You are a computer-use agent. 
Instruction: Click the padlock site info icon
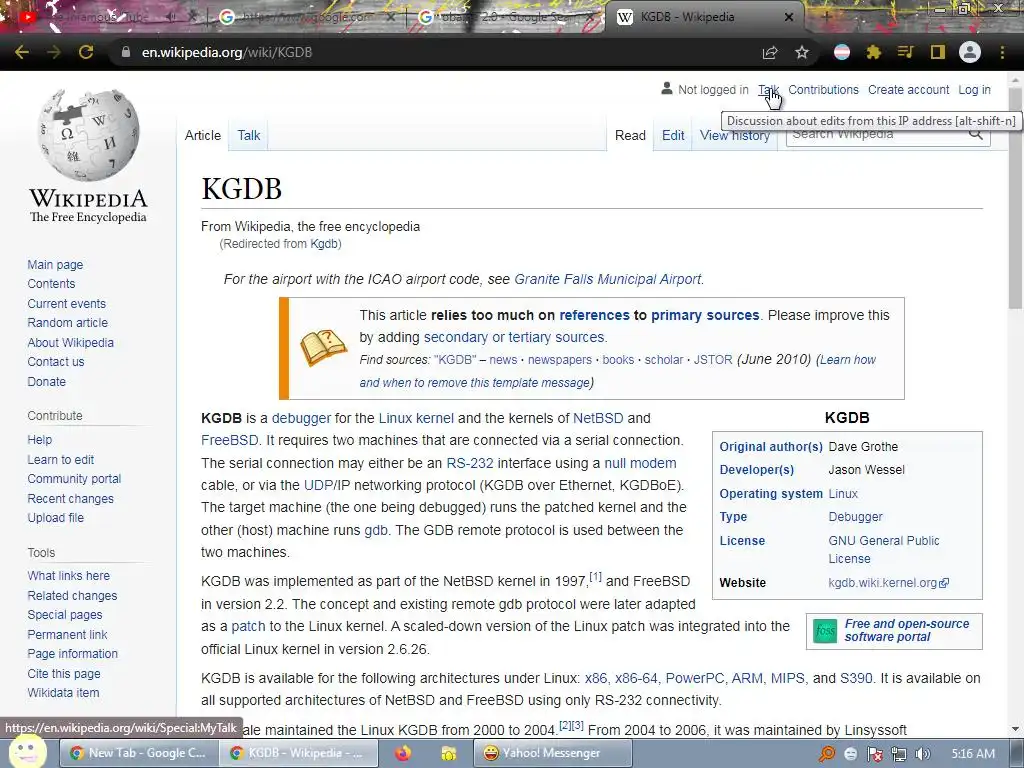(126, 52)
